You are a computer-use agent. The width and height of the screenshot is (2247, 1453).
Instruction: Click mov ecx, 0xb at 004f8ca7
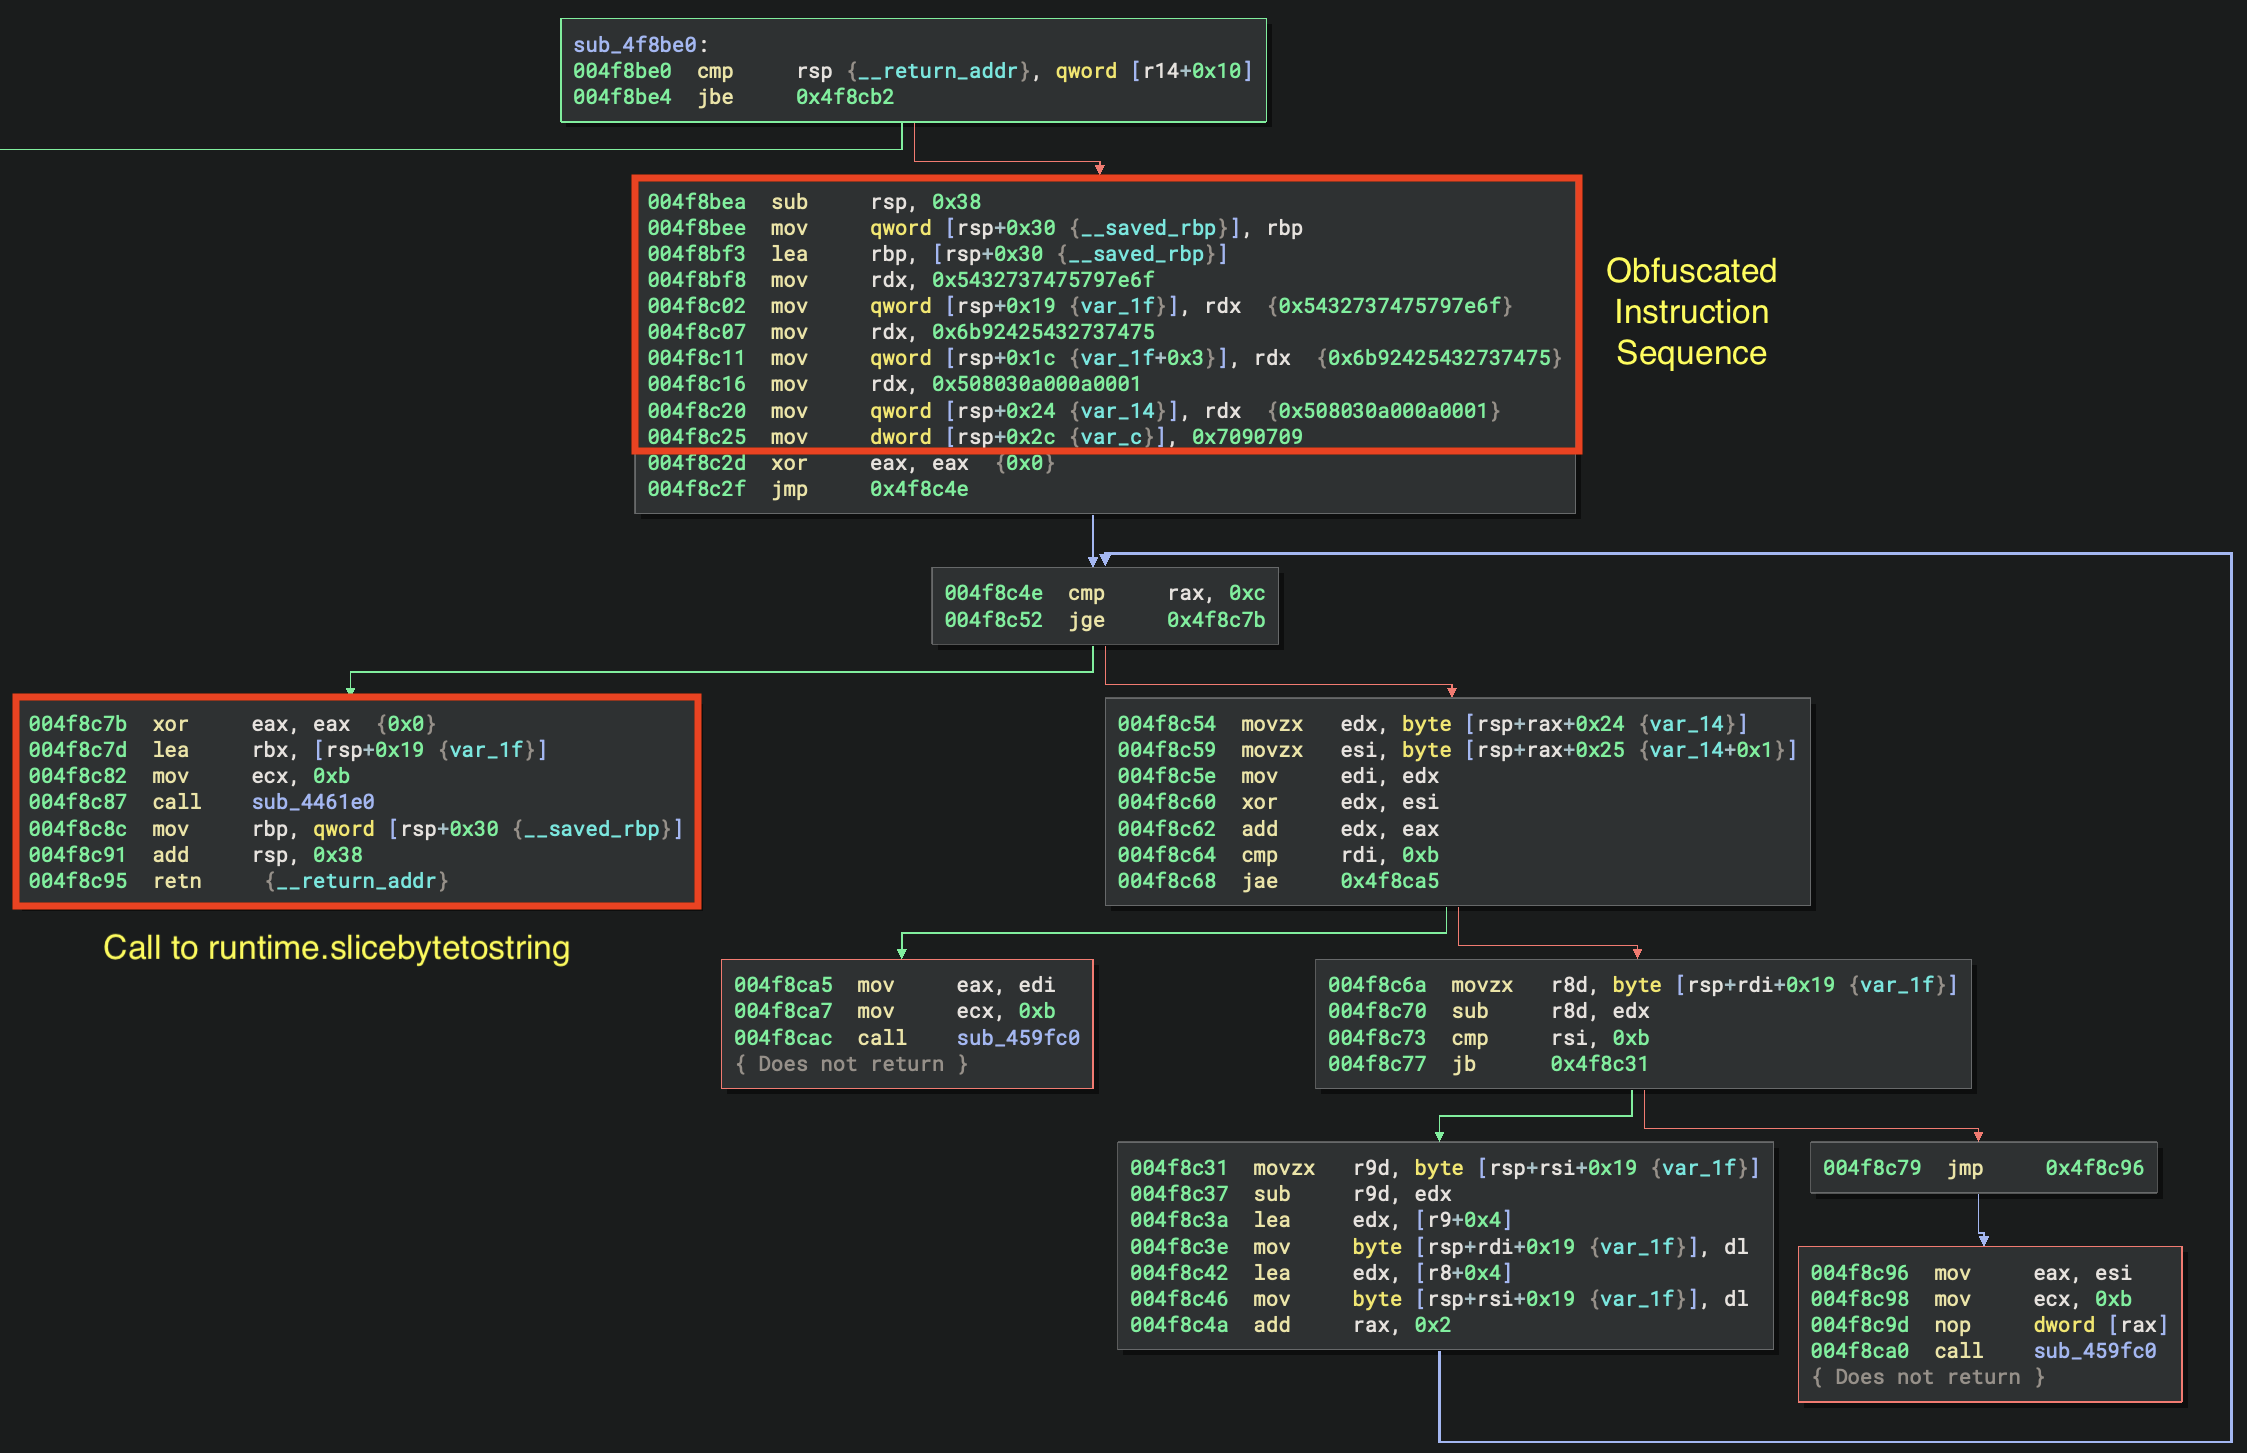894,1011
